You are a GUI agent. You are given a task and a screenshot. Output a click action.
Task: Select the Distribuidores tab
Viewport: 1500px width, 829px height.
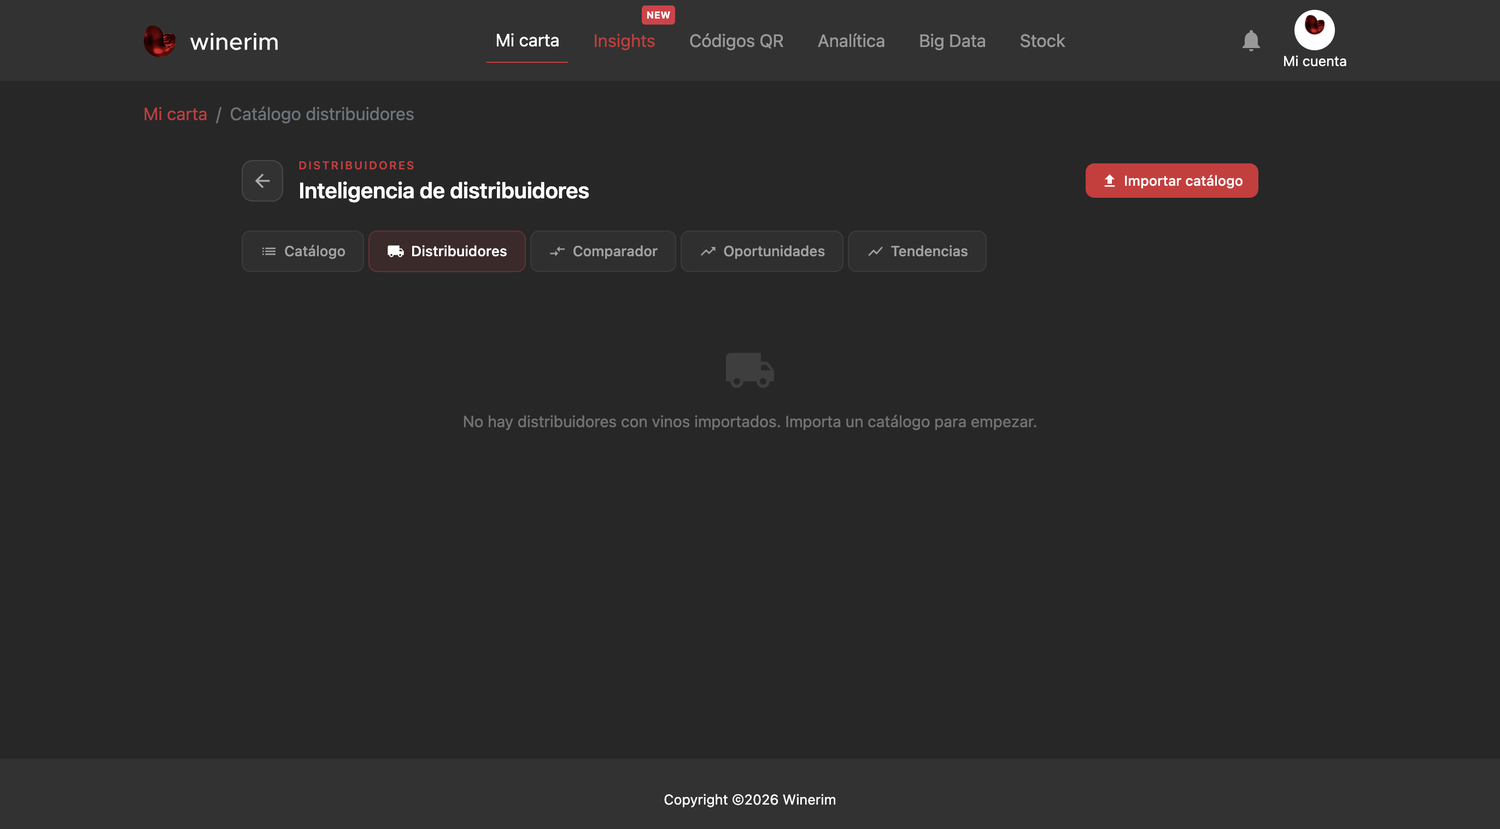click(447, 251)
